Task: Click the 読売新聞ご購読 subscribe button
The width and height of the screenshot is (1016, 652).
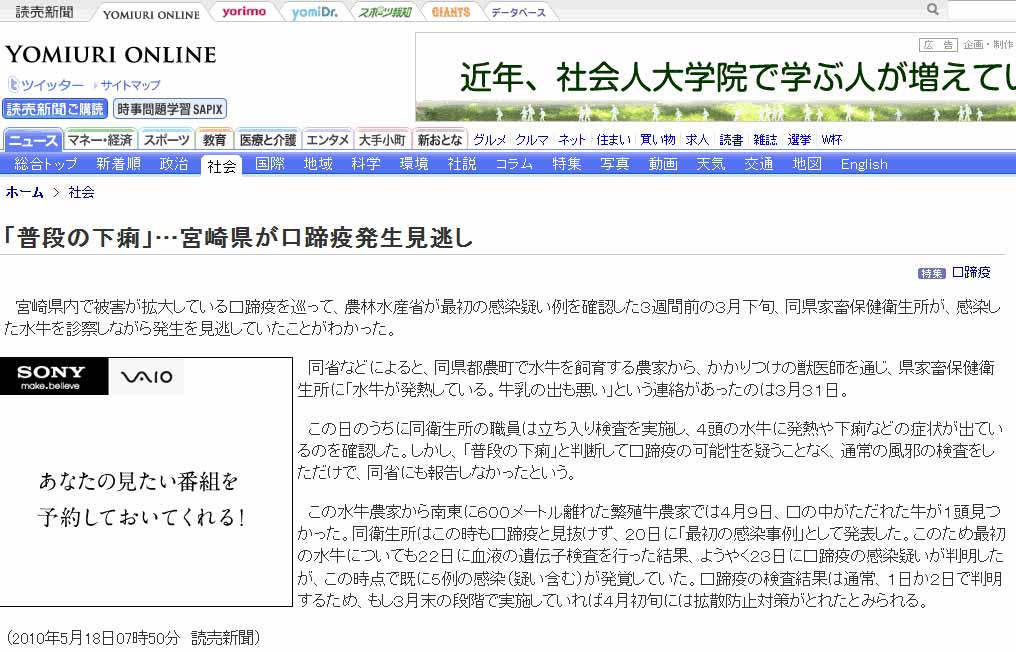Action: [x=55, y=109]
